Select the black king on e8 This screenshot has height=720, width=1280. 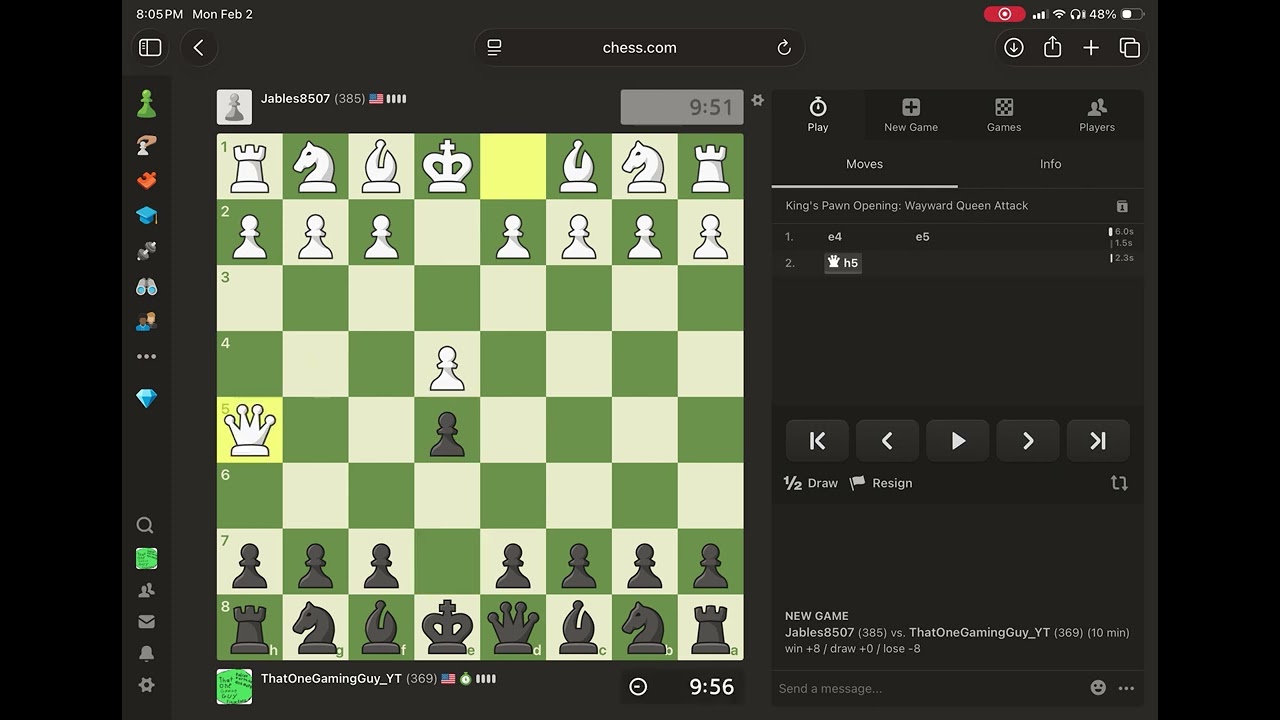pos(447,627)
